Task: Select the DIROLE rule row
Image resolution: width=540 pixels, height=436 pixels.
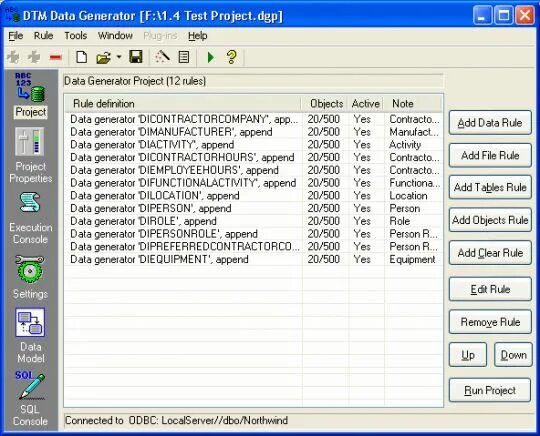Action: tap(253, 221)
